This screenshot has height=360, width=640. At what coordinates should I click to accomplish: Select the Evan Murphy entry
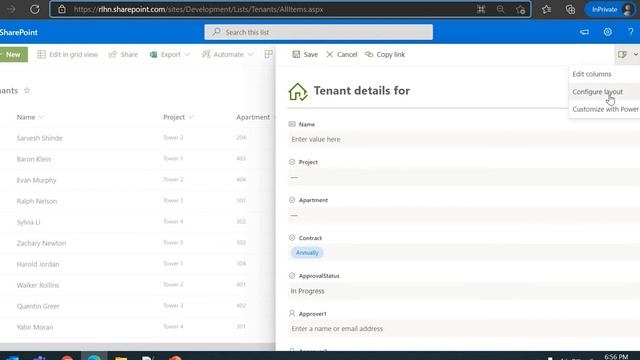pos(36,180)
